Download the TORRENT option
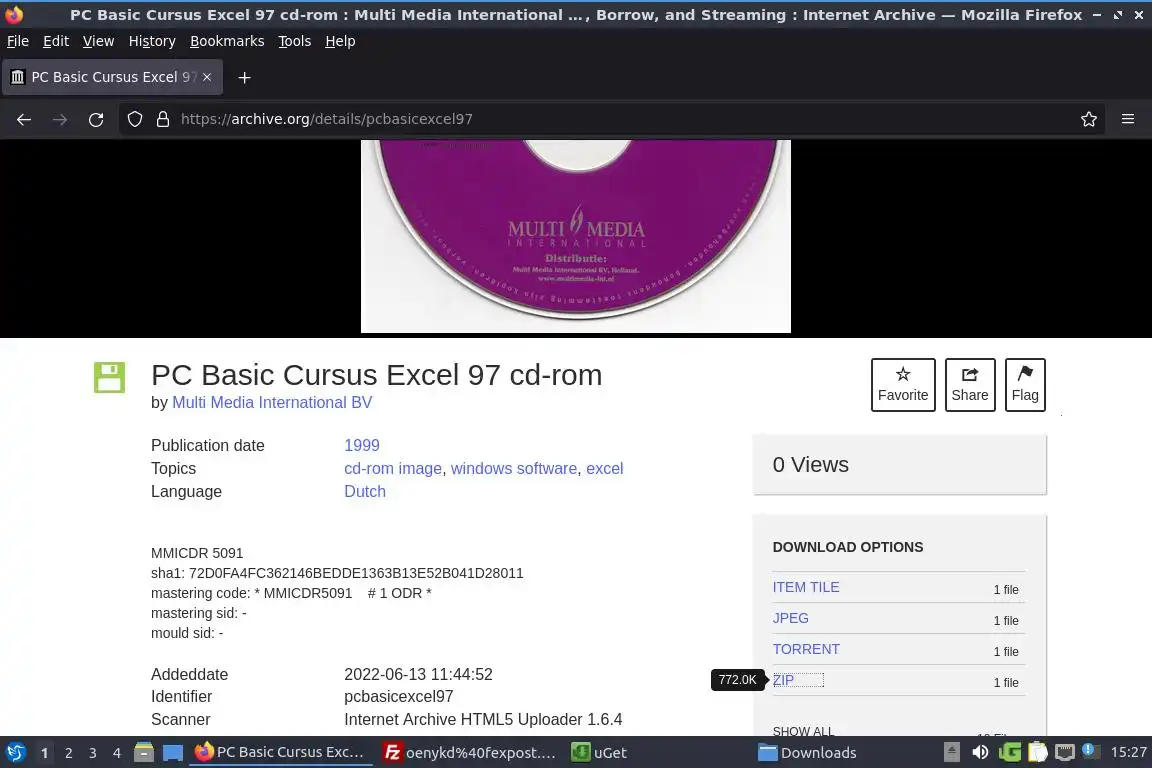The width and height of the screenshot is (1152, 768). pos(806,649)
